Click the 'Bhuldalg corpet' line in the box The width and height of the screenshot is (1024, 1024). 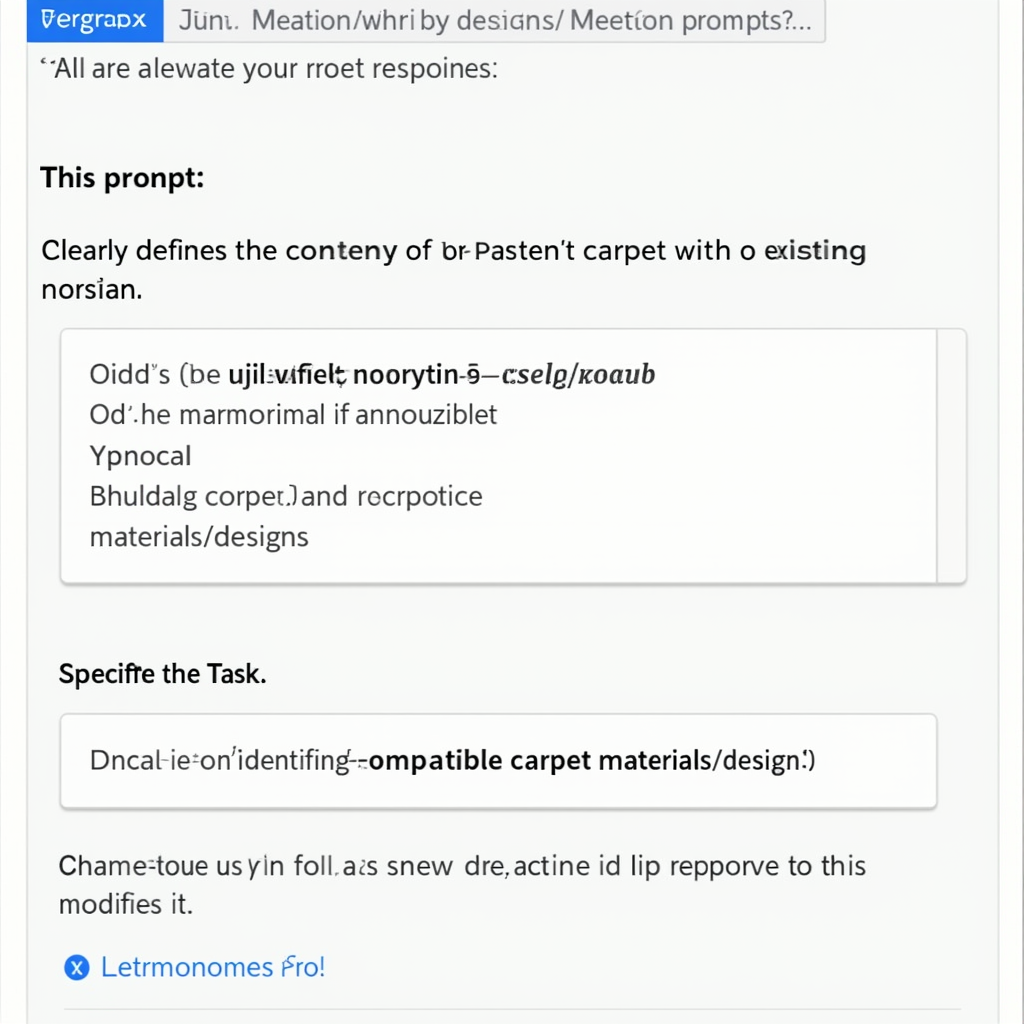coord(286,496)
